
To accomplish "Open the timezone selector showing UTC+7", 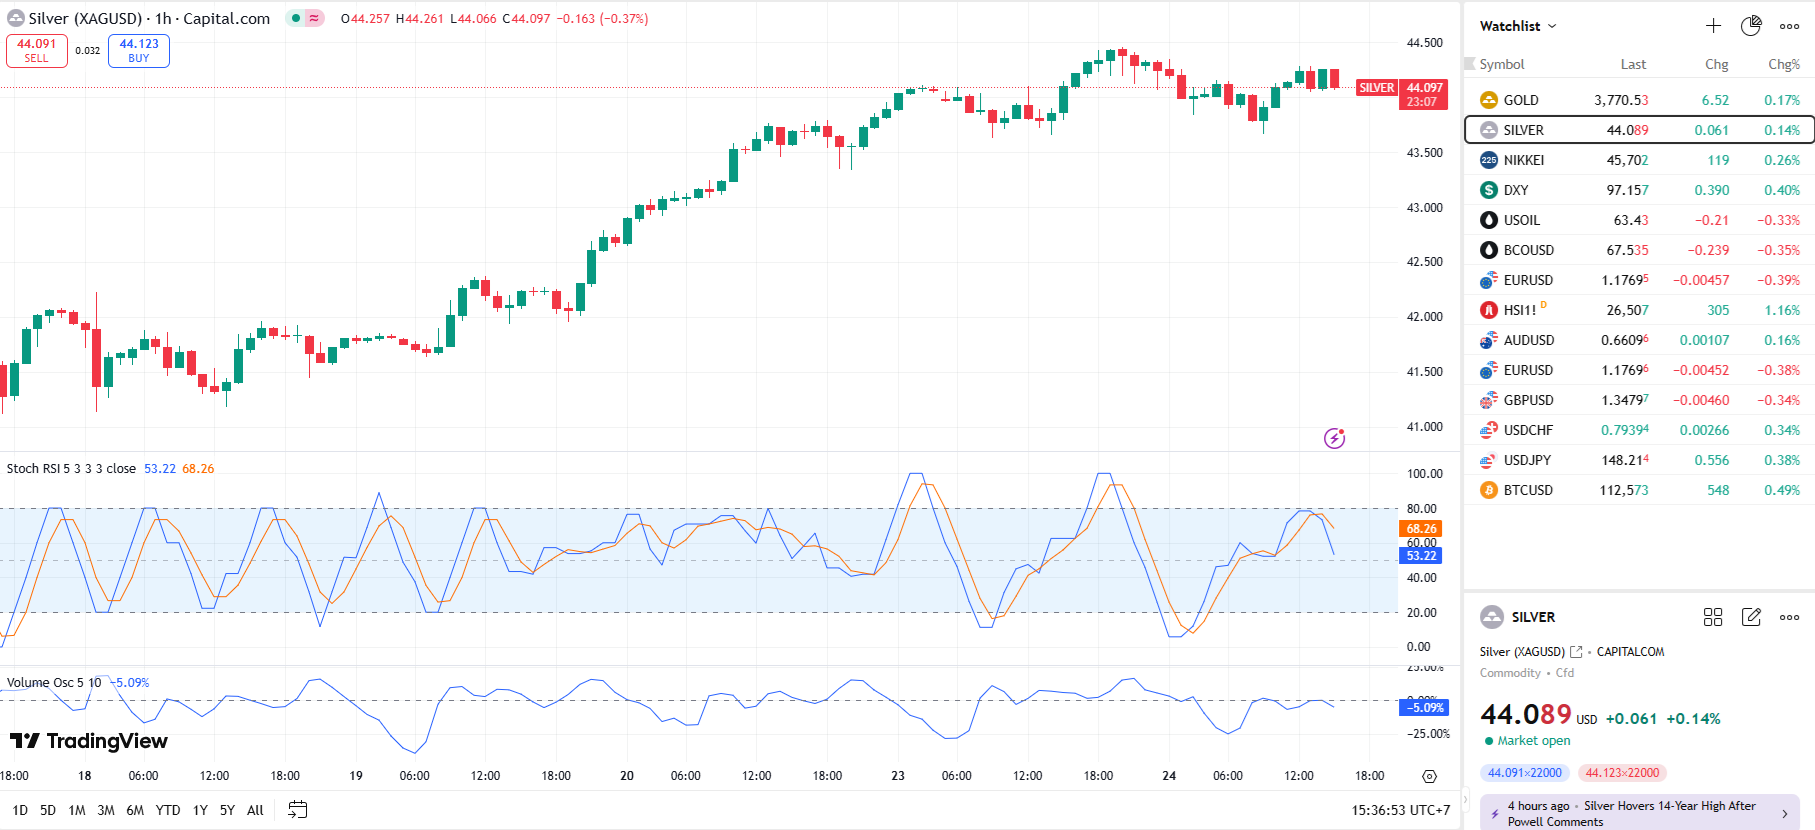I will 1398,810.
